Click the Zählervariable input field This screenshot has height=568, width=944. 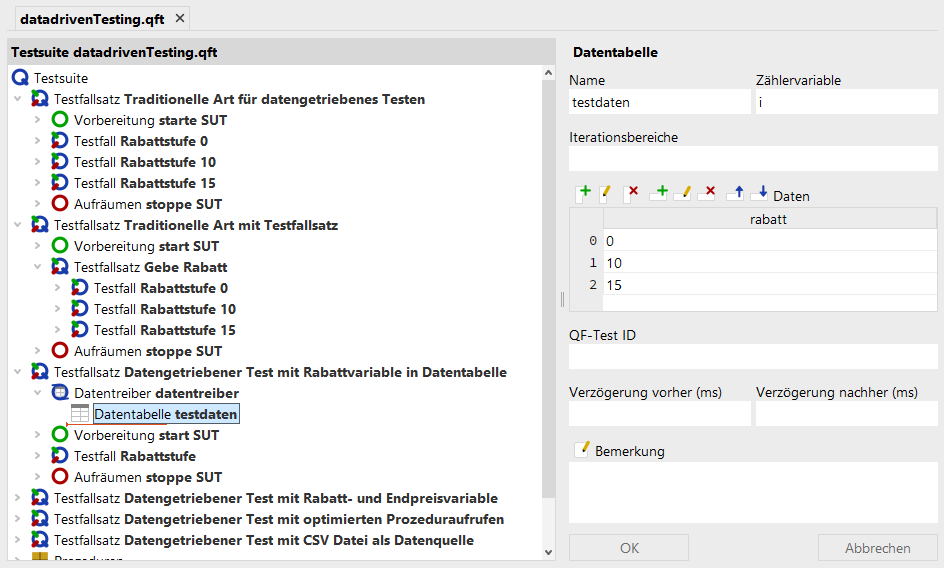(846, 102)
